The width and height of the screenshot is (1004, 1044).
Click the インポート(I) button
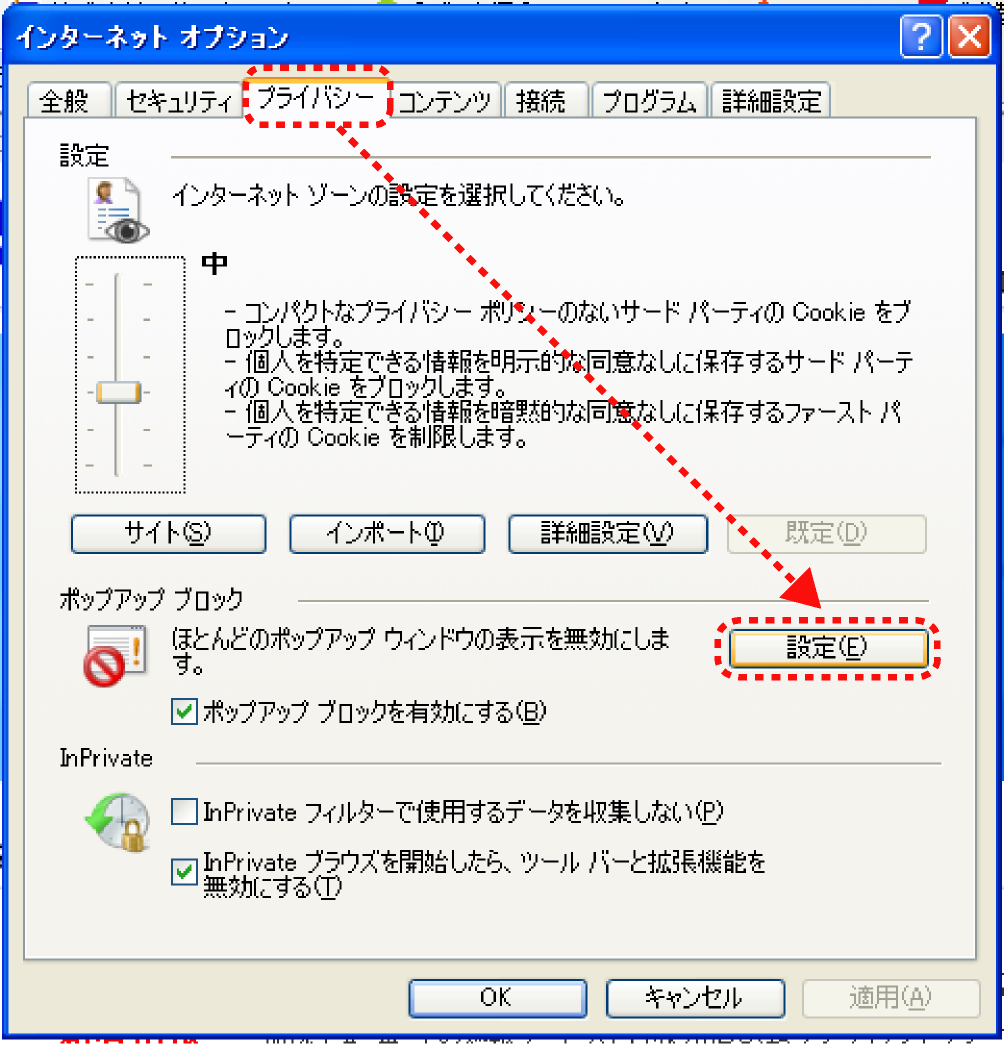tap(387, 533)
